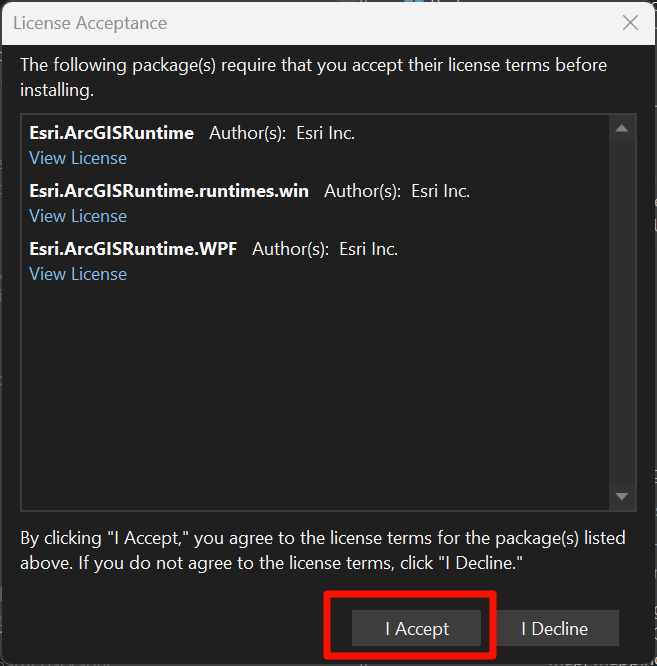Open View License for Esri.ArcGISRuntime.WPF
This screenshot has width=657, height=666.
click(x=78, y=274)
